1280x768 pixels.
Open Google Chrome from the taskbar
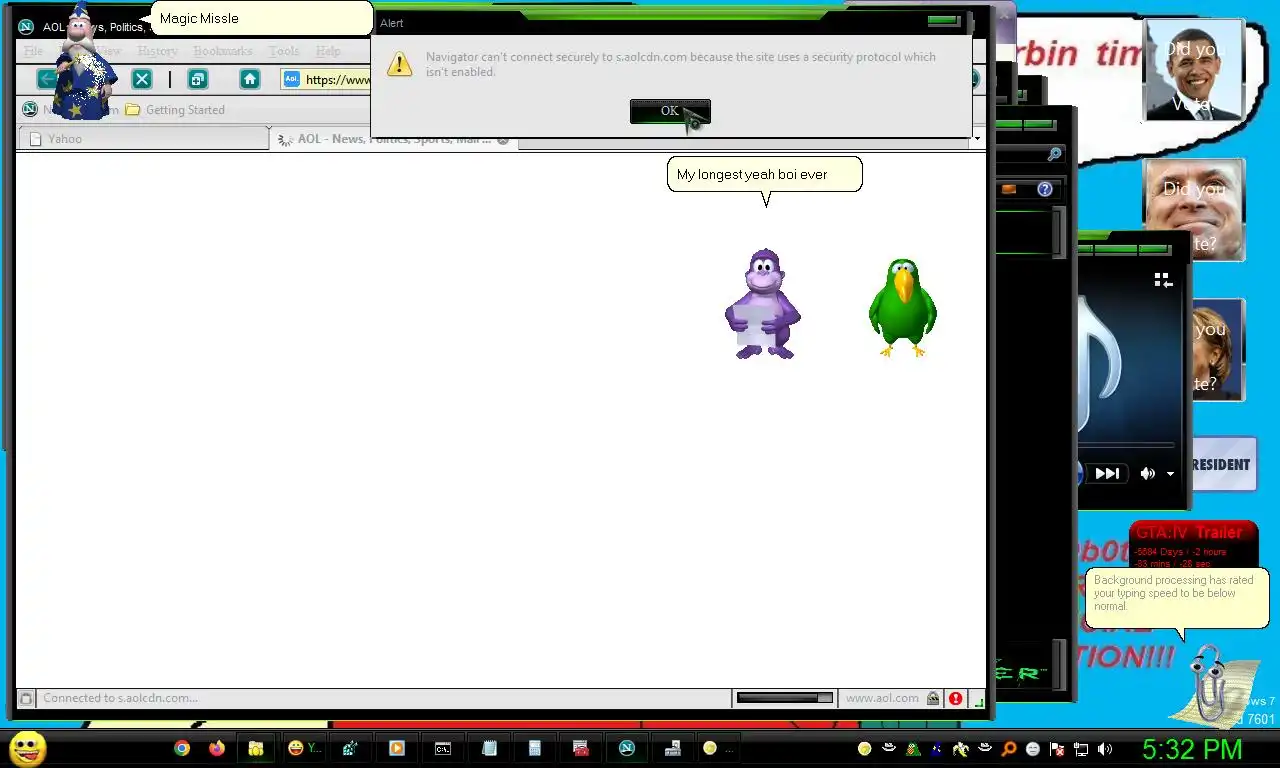click(182, 748)
